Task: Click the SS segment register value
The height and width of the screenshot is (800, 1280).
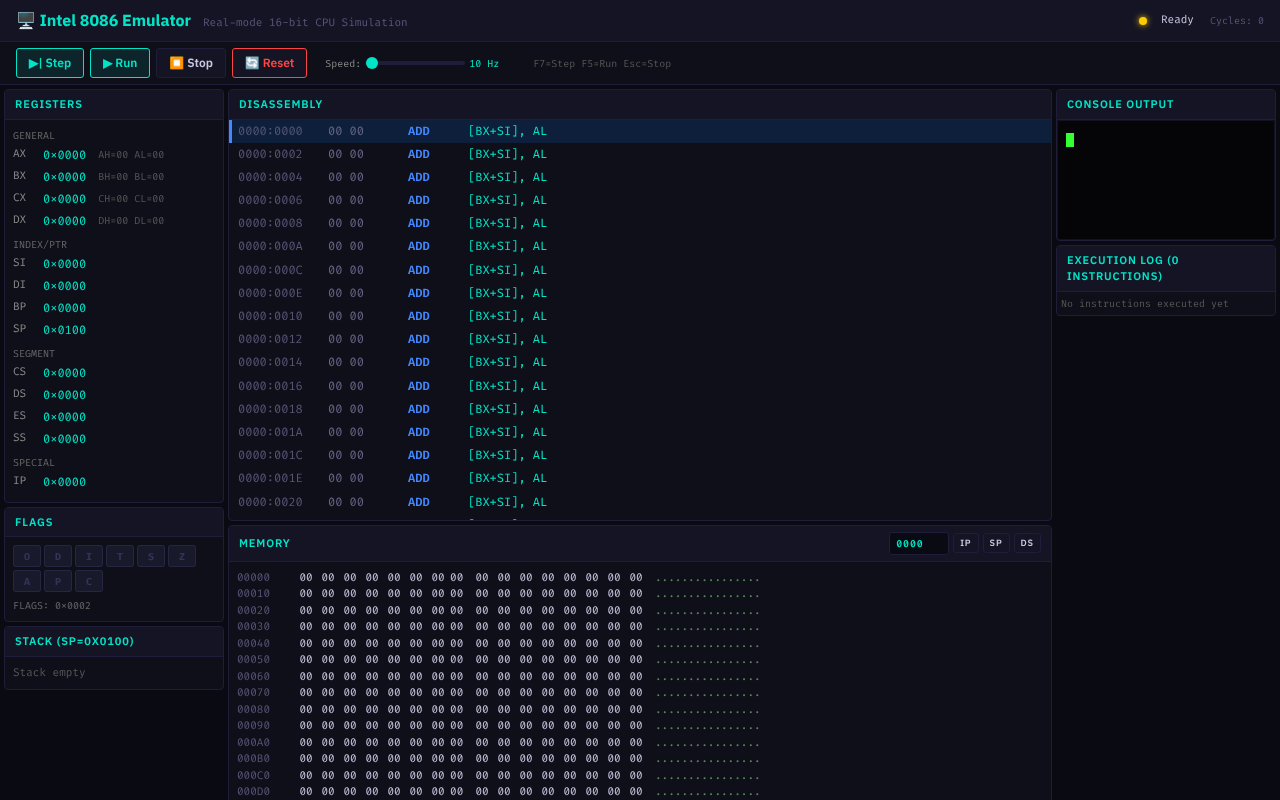Action: (x=64, y=439)
